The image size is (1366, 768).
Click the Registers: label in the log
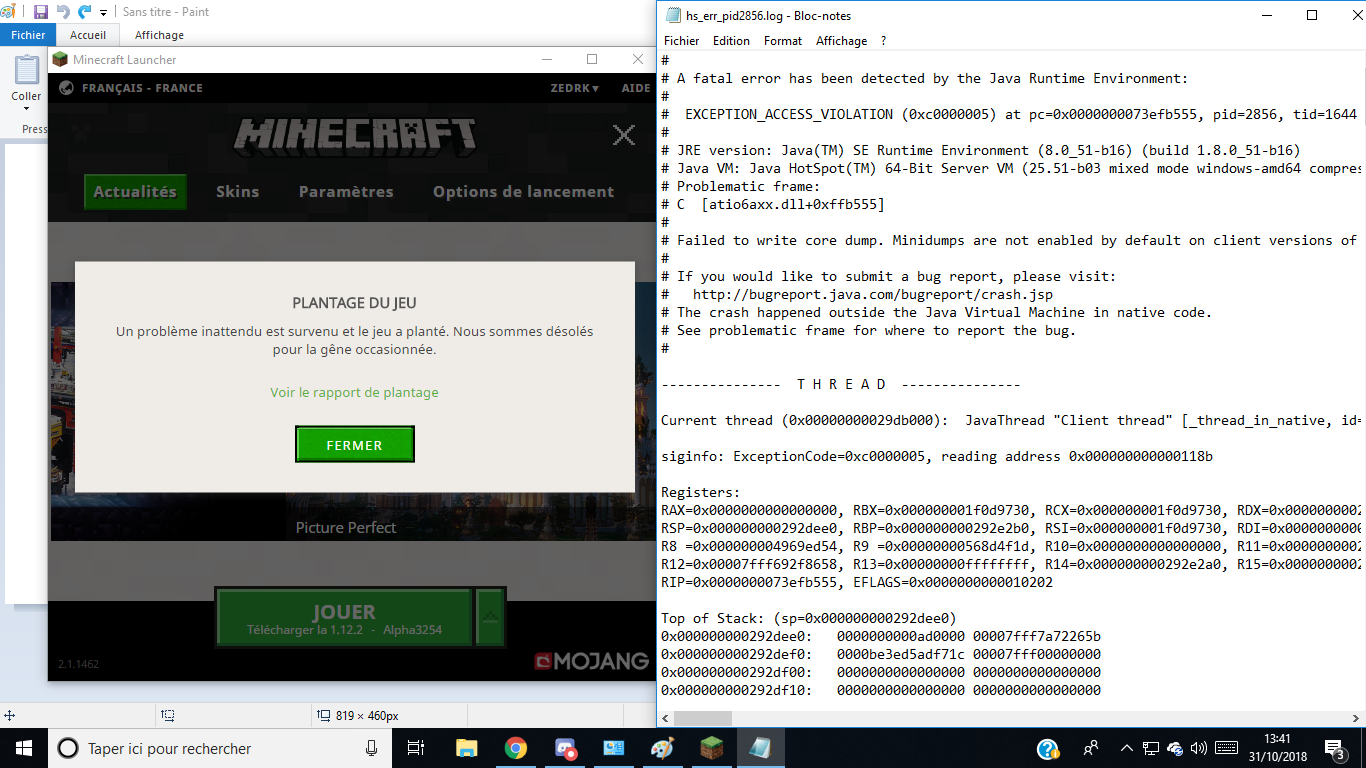pyautogui.click(x=701, y=493)
